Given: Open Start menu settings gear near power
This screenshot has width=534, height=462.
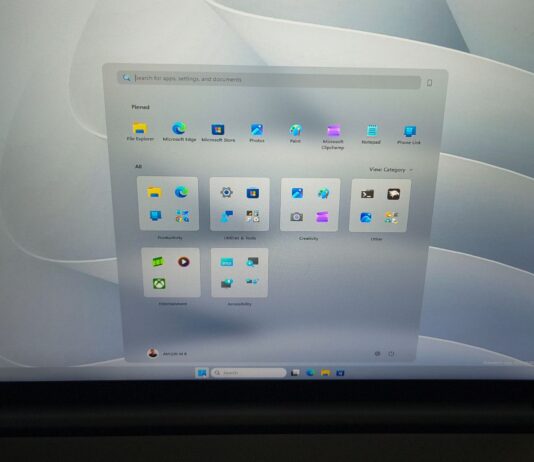Looking at the screenshot, I should click(x=377, y=354).
